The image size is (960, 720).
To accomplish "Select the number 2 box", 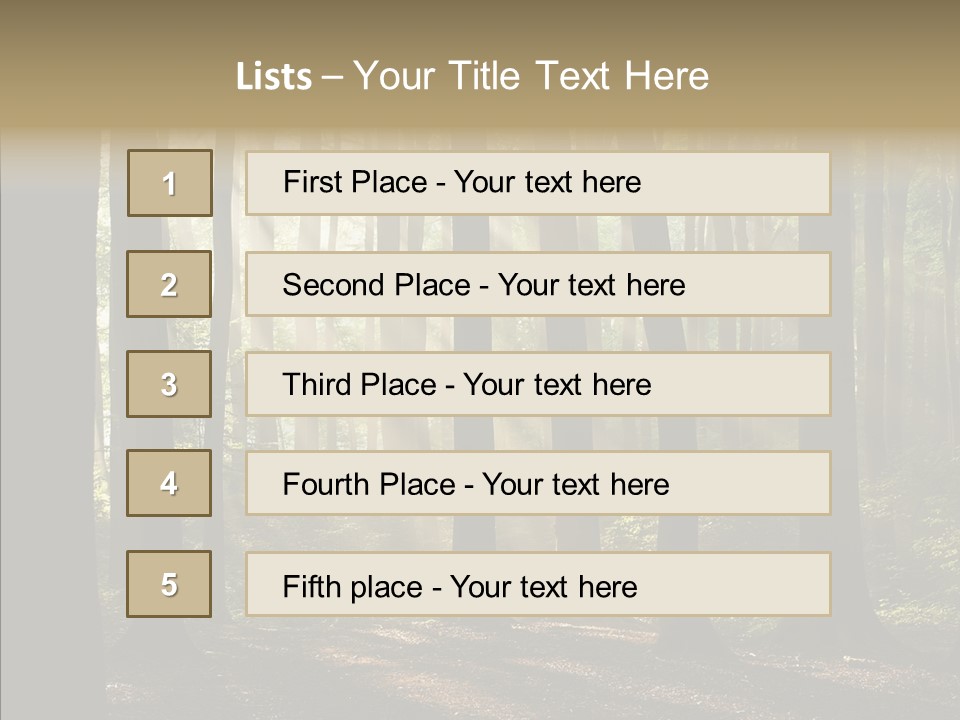I will pos(169,284).
